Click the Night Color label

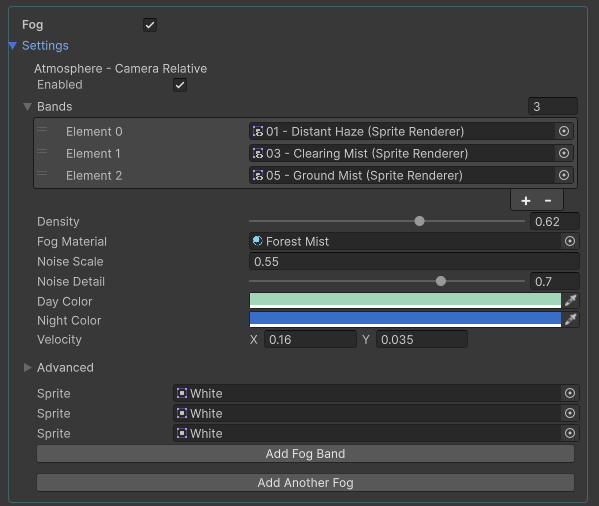(x=69, y=321)
